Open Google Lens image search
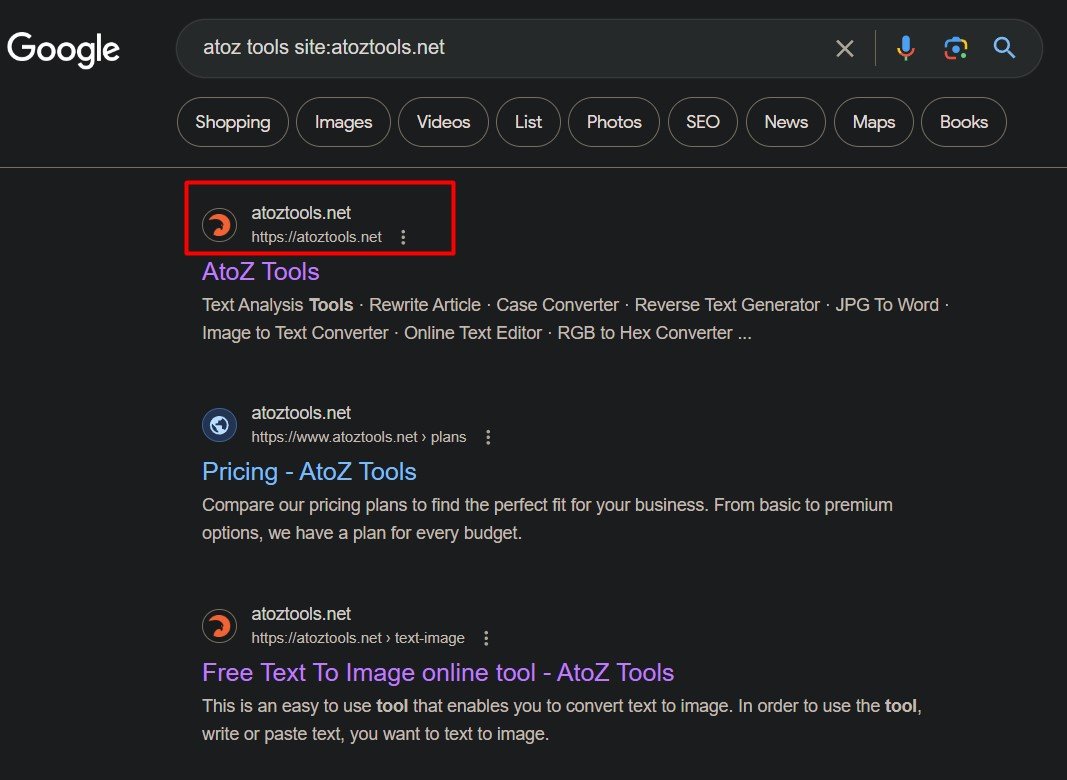1067x780 pixels. click(x=955, y=48)
